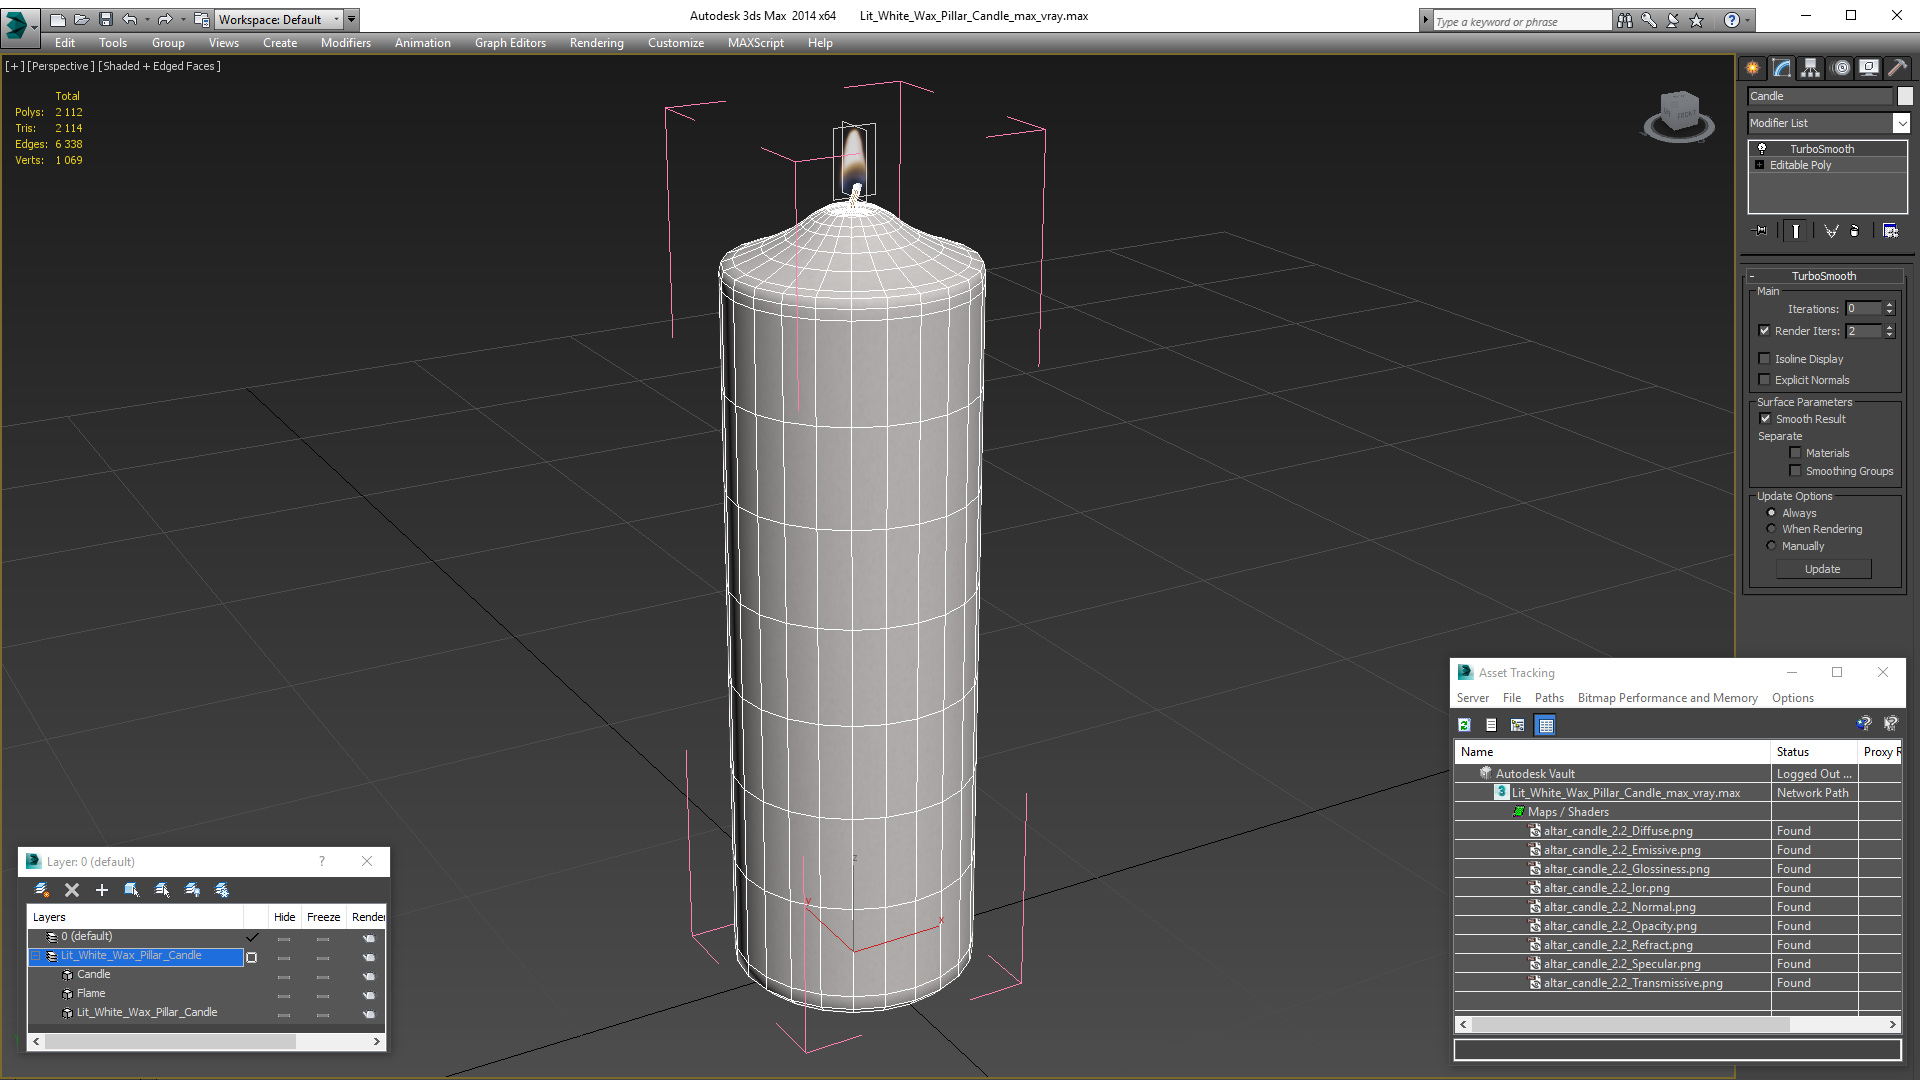Open the Modifiers menu
This screenshot has height=1080, width=1920.
point(346,43)
